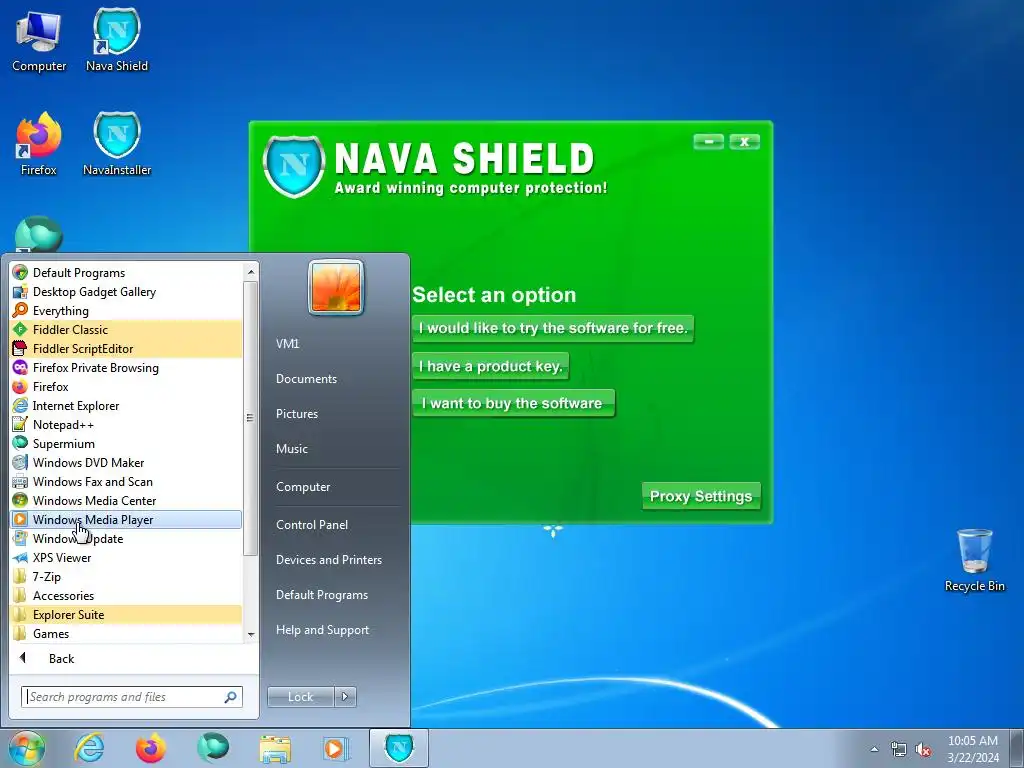The height and width of the screenshot is (768, 1024).
Task: Click the taskbar clock and date
Action: 973,749
